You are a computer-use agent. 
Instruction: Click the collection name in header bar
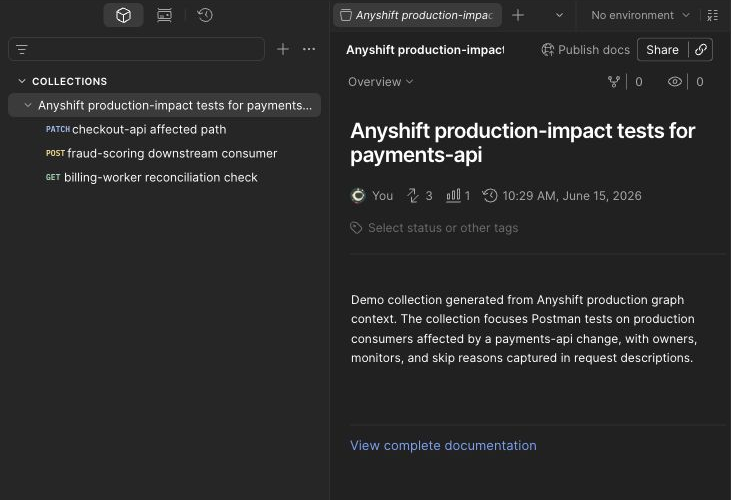(x=425, y=50)
